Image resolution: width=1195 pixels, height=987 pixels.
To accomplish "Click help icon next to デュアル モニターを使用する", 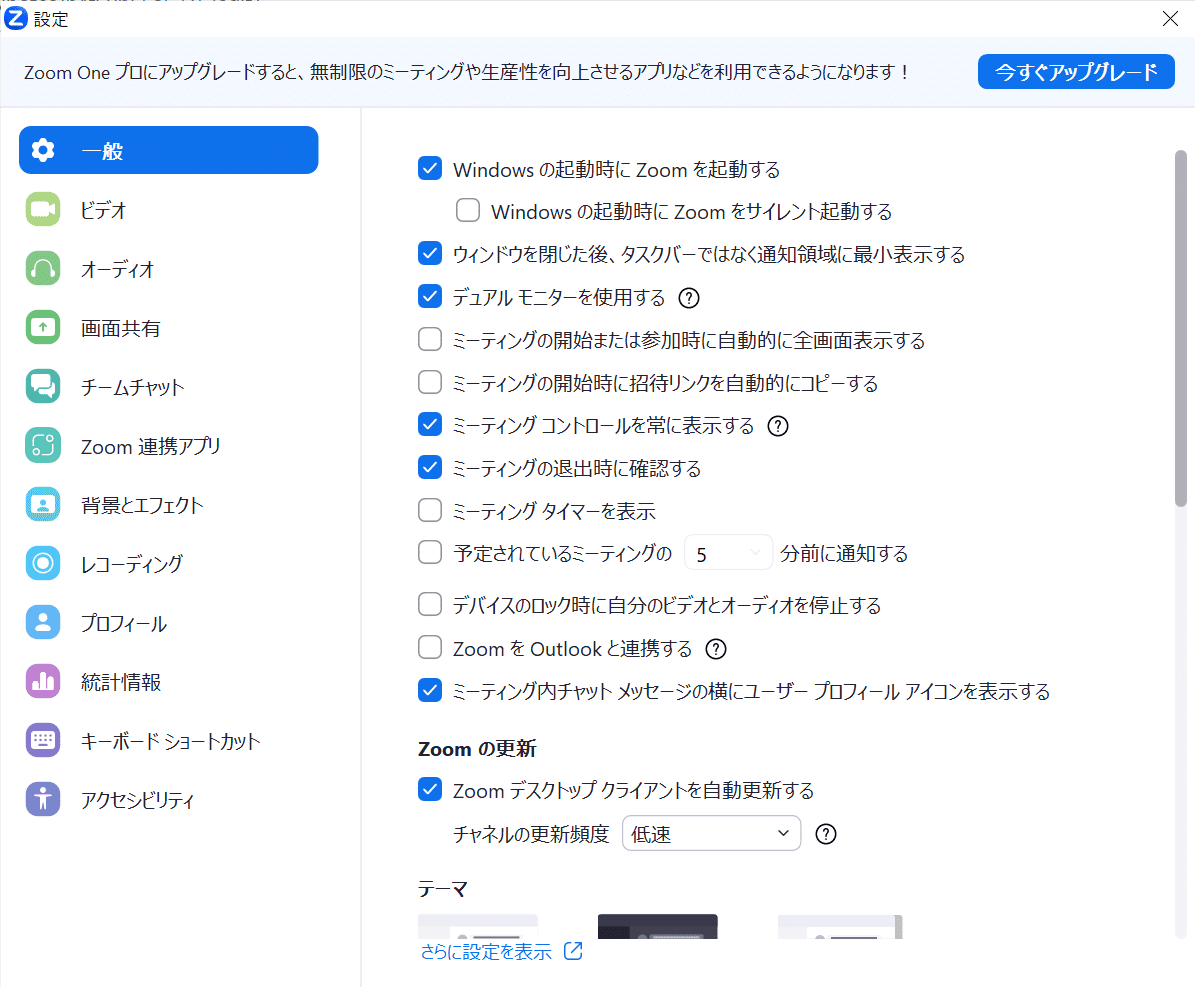I will [x=688, y=298].
